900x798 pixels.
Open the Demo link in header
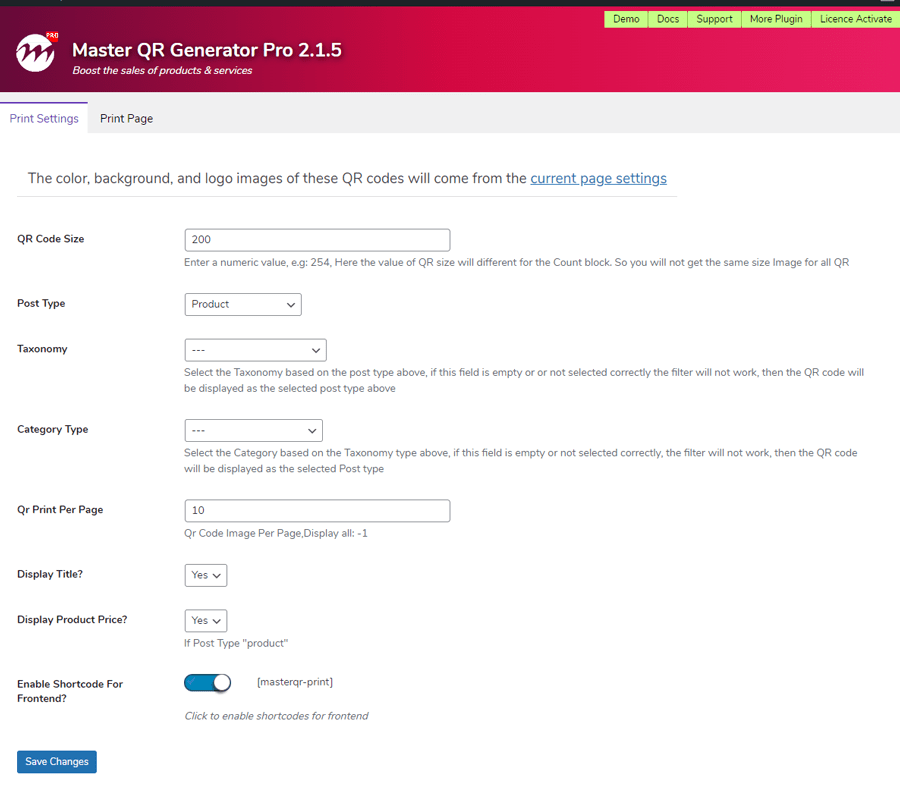pyautogui.click(x=626, y=19)
